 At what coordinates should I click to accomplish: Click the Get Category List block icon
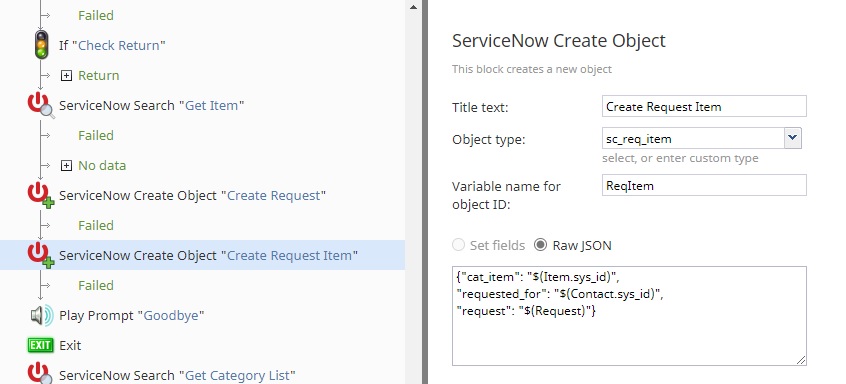(x=41, y=373)
